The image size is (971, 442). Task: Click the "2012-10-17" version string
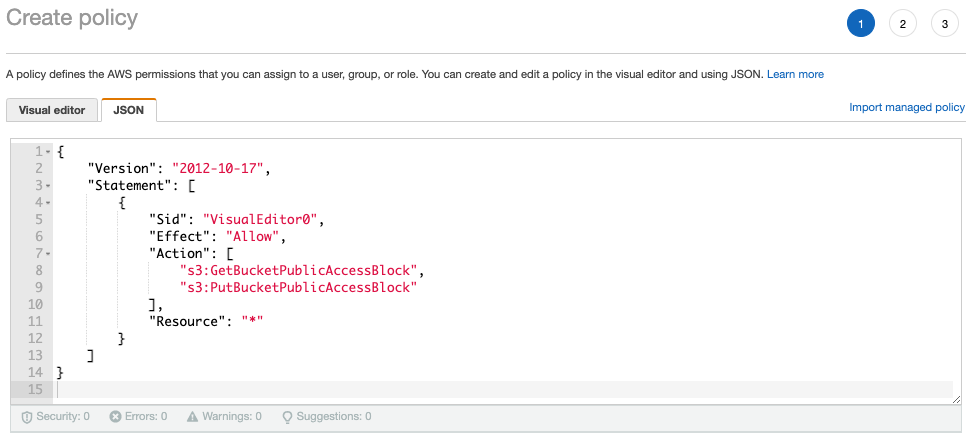(221, 168)
